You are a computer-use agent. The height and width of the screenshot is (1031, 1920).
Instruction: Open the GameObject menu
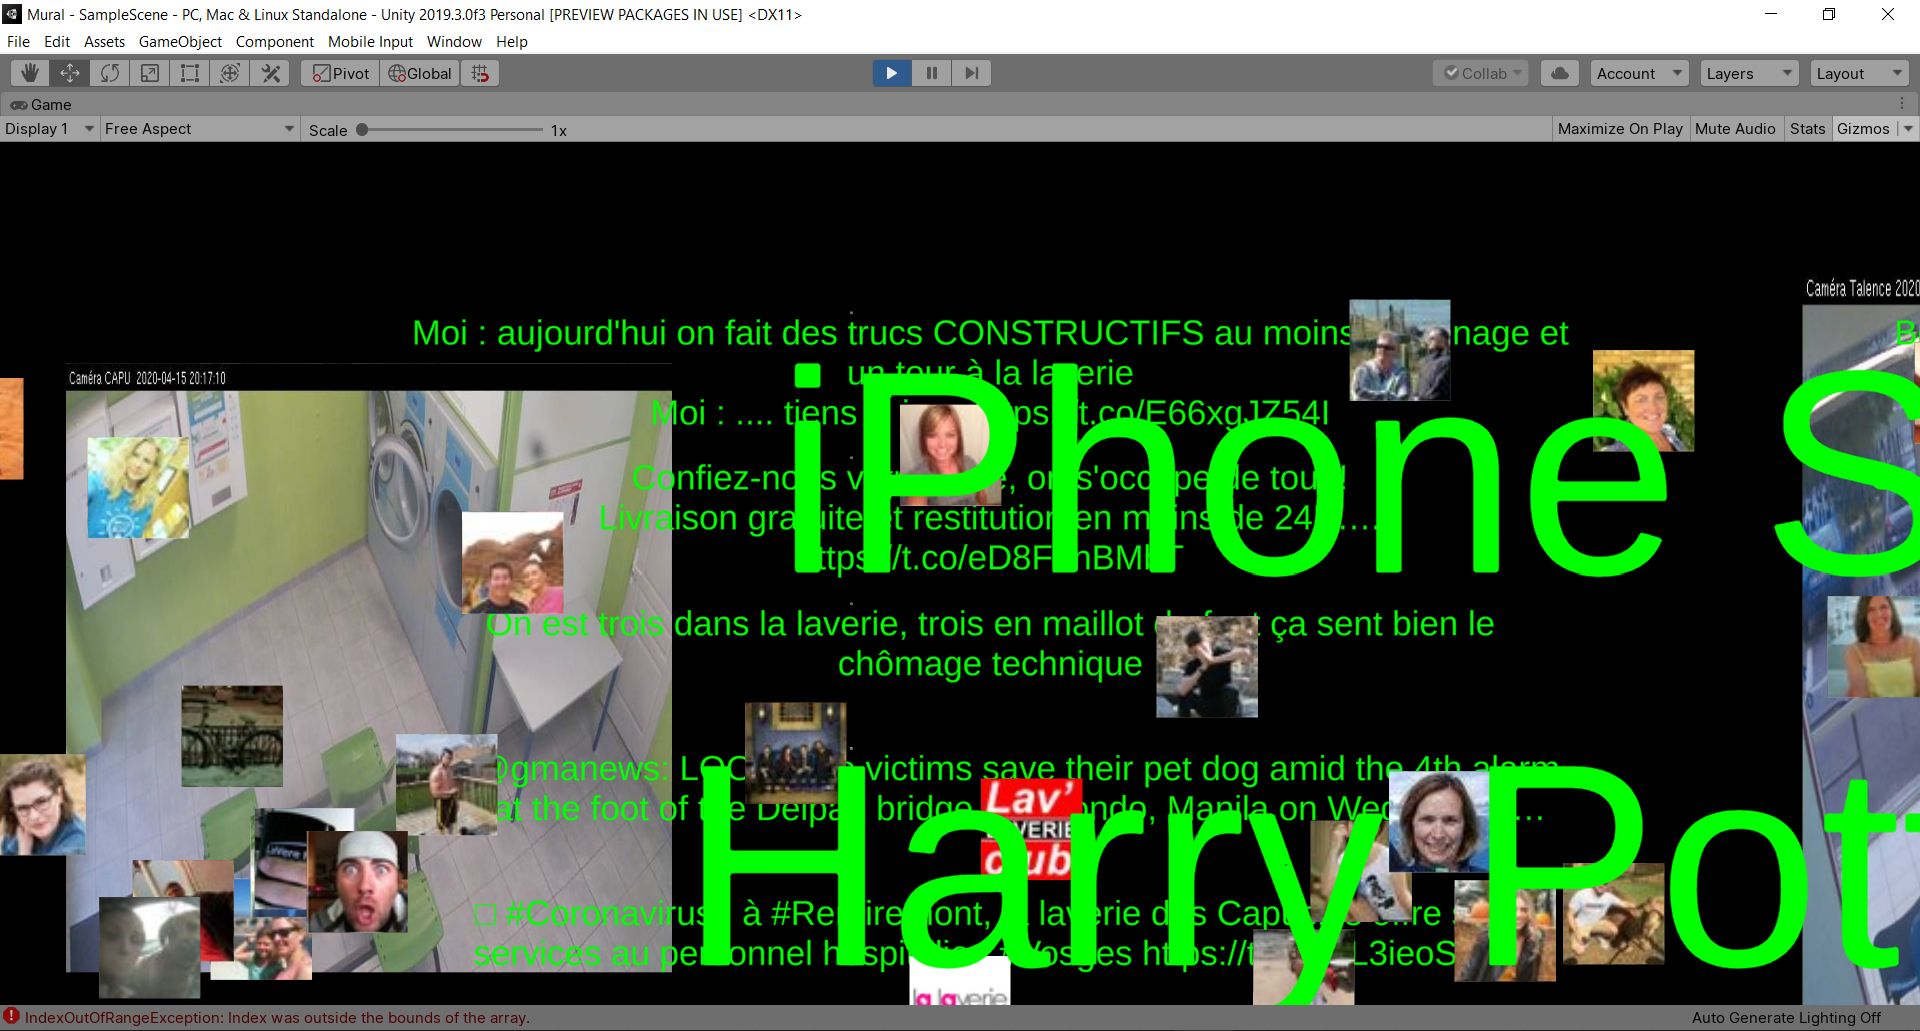click(x=180, y=42)
